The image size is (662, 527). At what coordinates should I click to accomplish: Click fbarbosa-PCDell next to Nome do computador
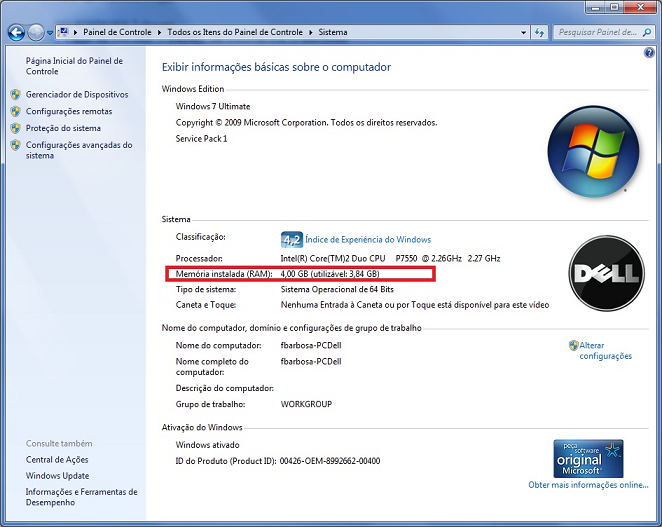[311, 345]
